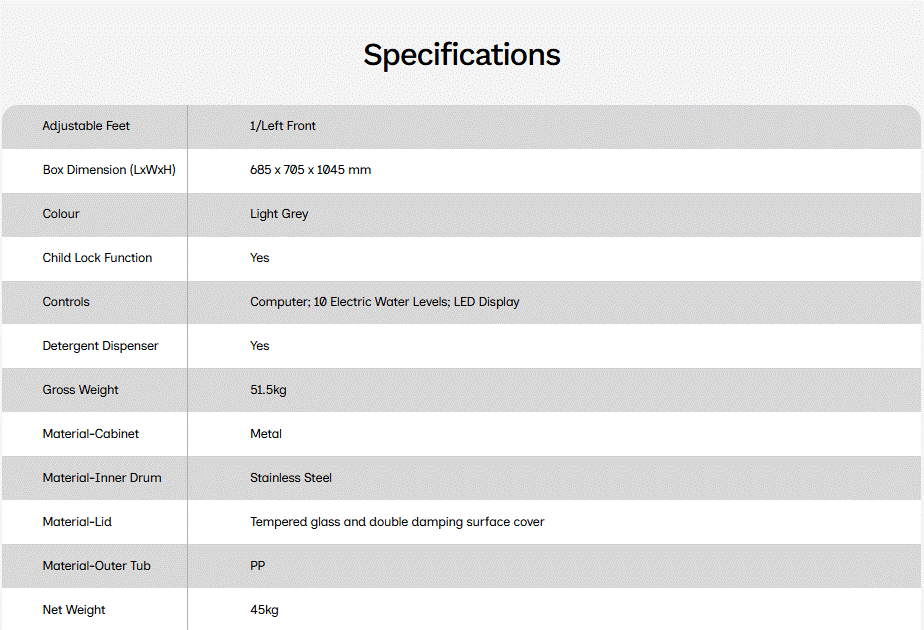Select the Controls row label
This screenshot has width=924, height=630.
coord(66,302)
